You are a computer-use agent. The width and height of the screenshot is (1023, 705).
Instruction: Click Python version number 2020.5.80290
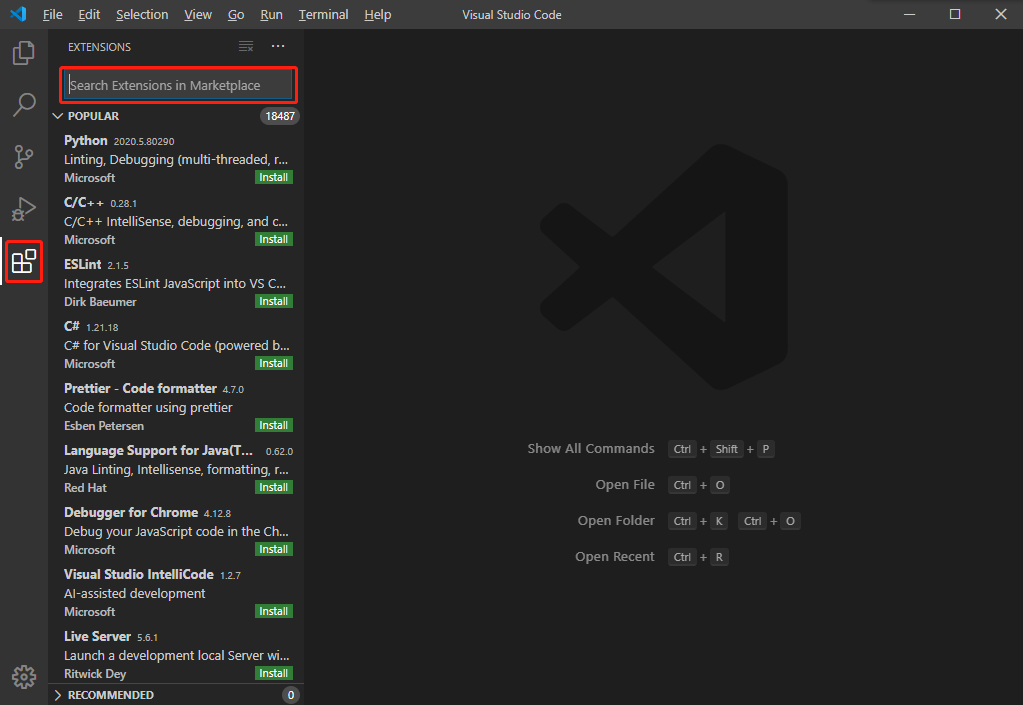point(144,142)
